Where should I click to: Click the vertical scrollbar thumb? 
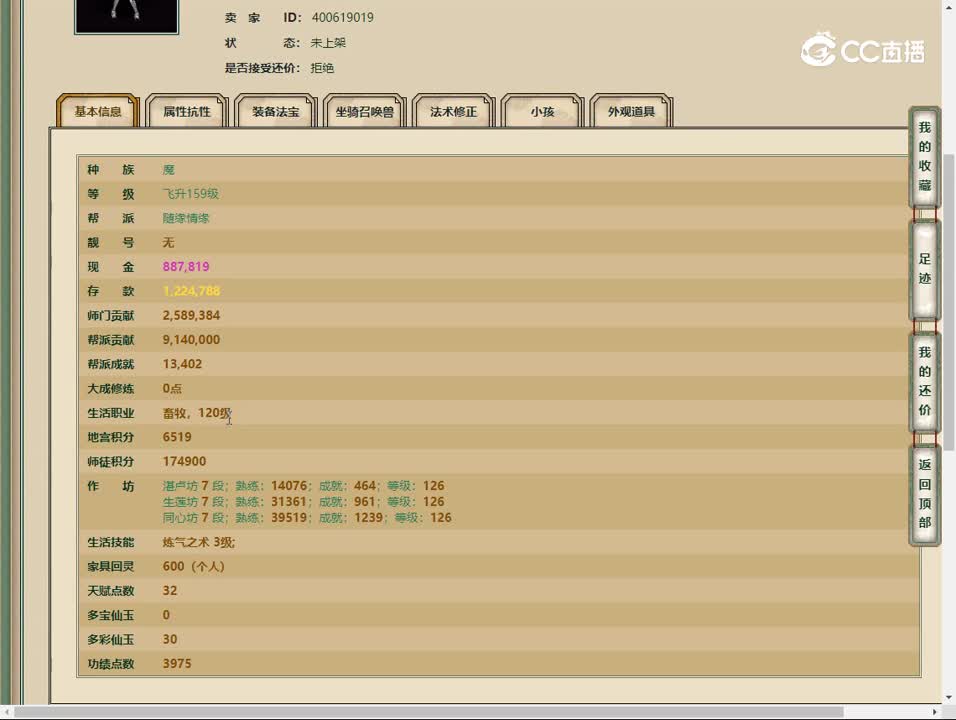tap(949, 302)
